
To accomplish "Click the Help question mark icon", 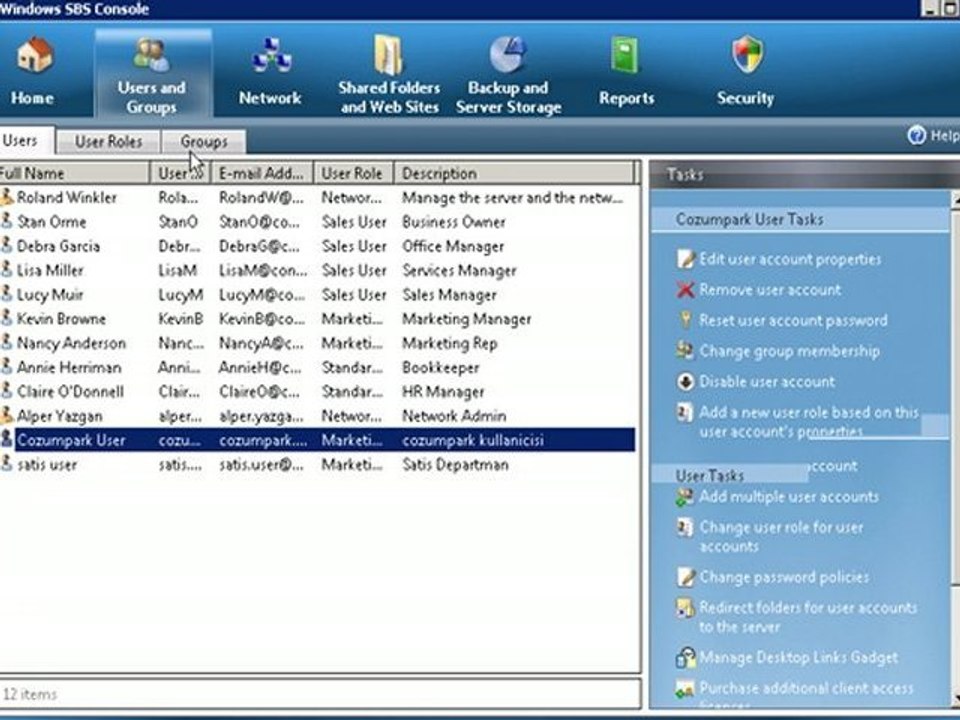I will click(916, 135).
